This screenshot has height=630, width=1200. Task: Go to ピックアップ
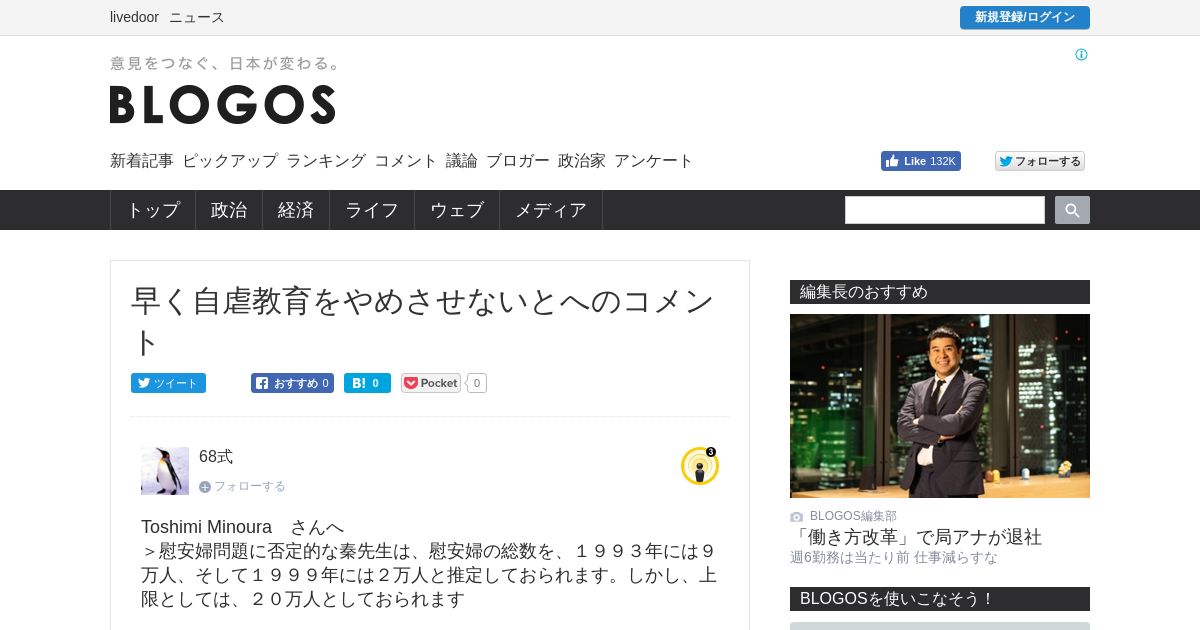(230, 161)
